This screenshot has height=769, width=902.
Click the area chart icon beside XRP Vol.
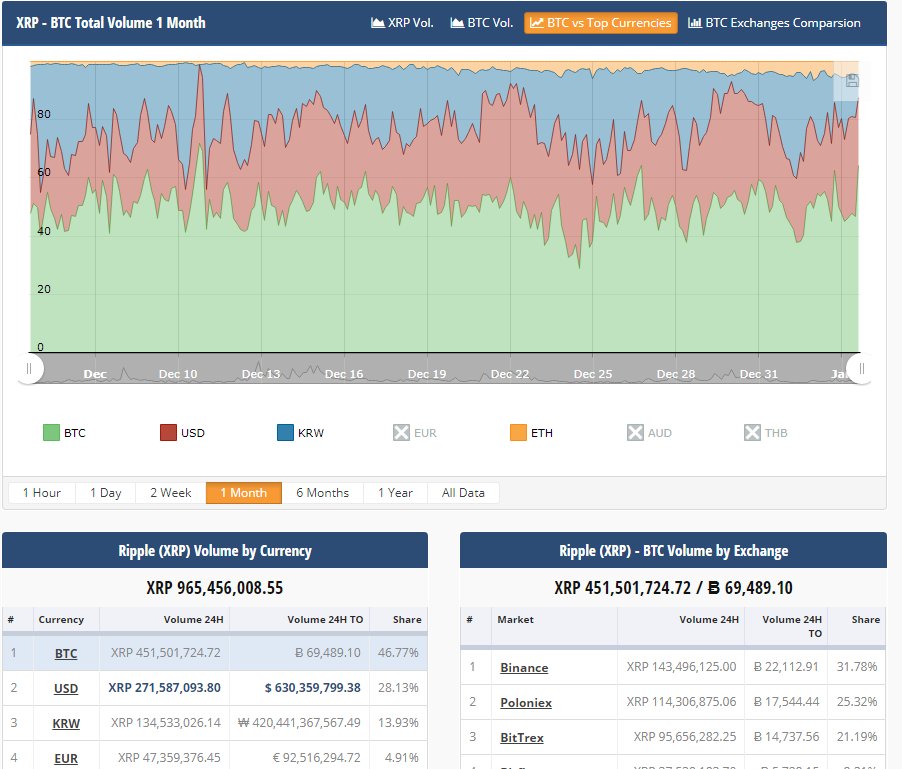click(x=377, y=23)
